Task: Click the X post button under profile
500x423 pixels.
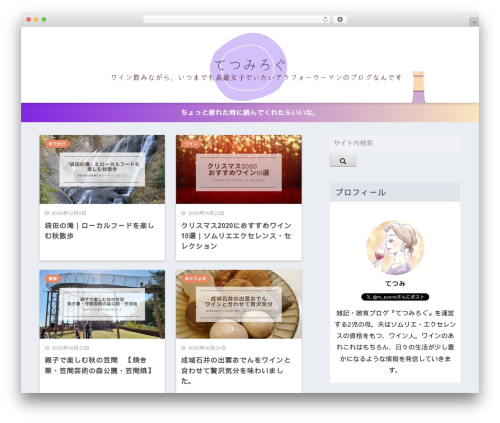Action: 395,297
